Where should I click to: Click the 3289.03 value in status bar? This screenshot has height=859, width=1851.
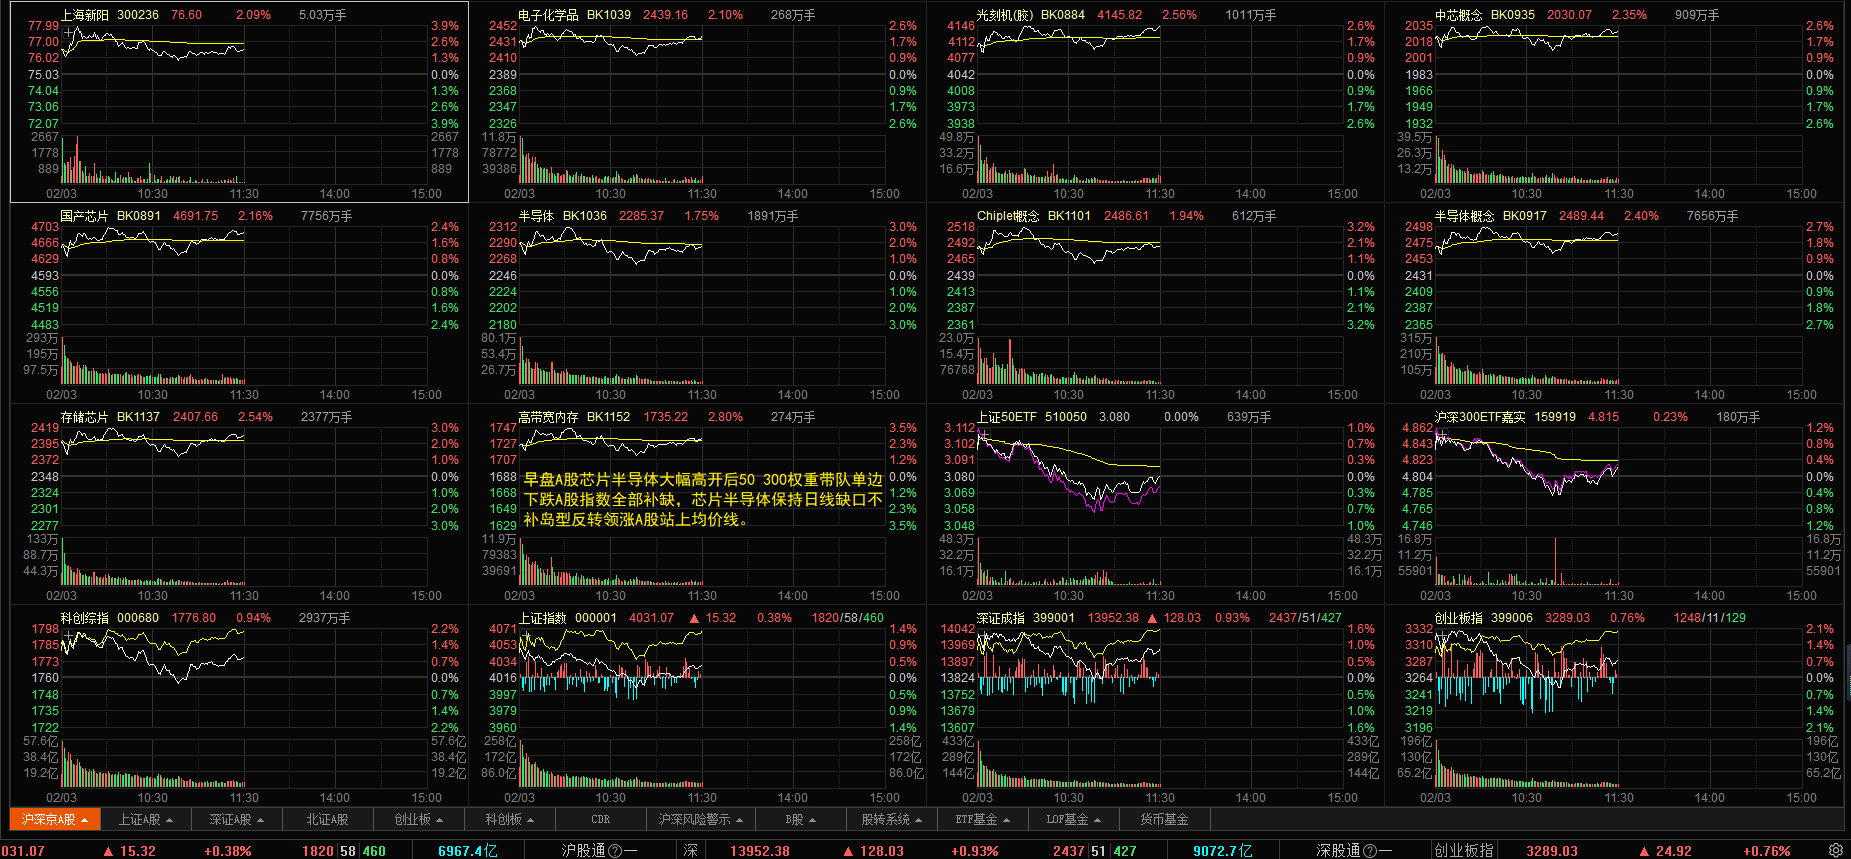[1552, 851]
